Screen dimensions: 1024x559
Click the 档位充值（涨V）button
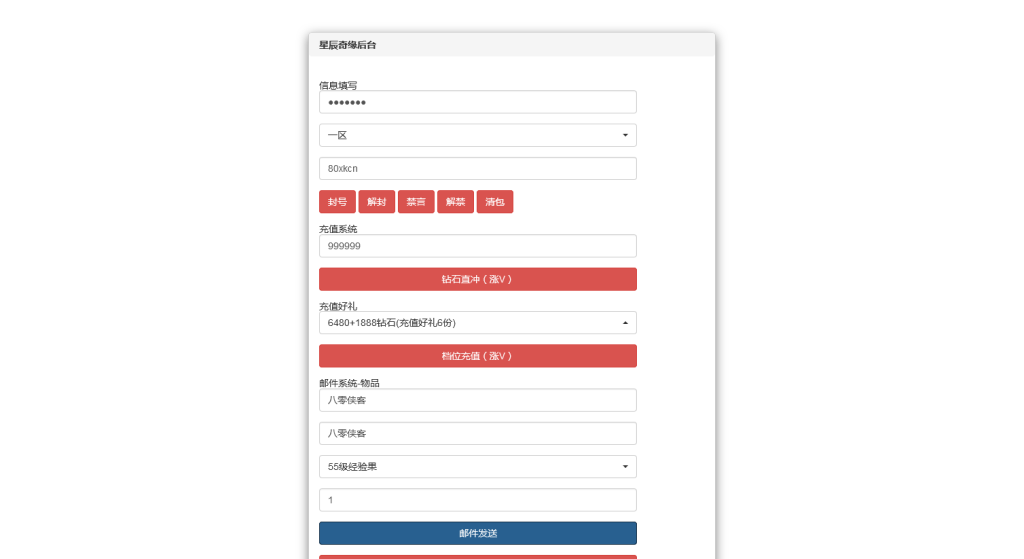click(477, 356)
